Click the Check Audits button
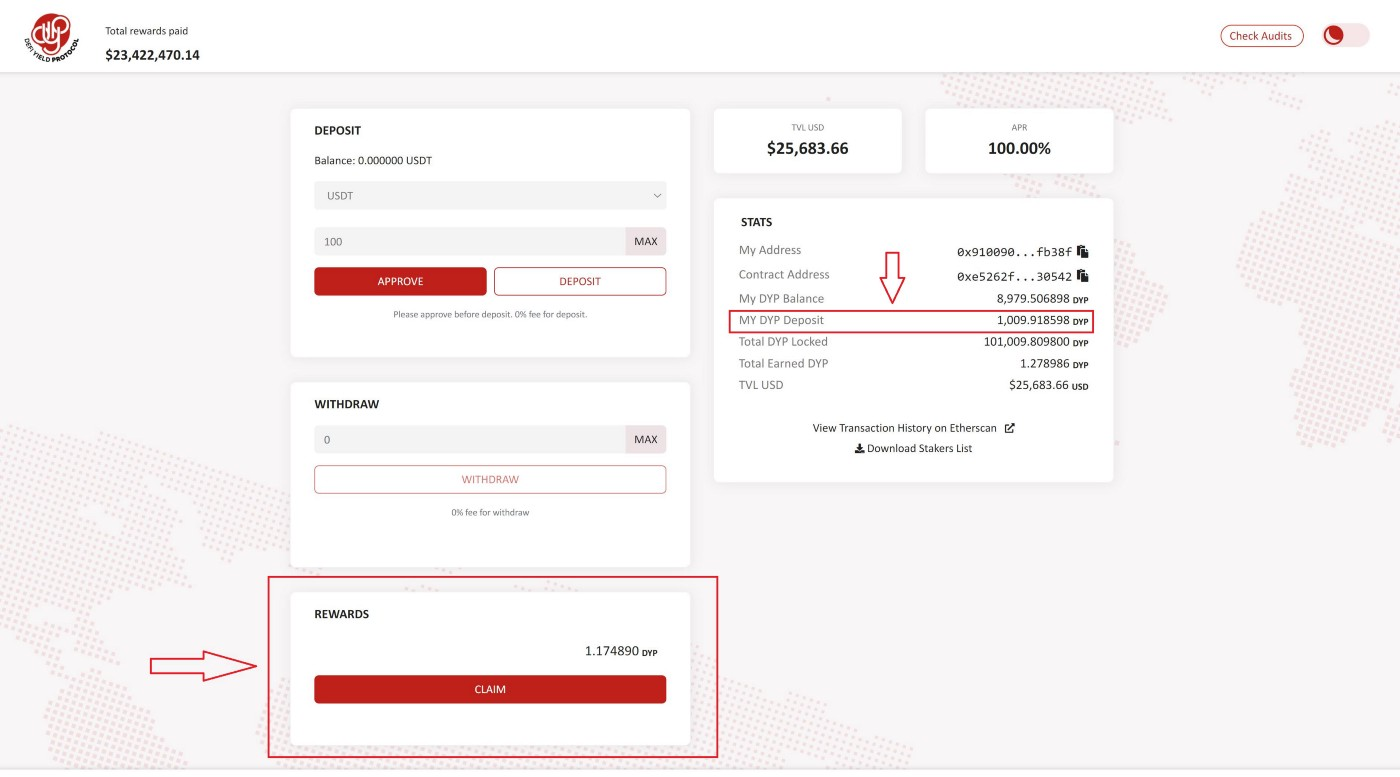1400x777 pixels. click(1262, 36)
